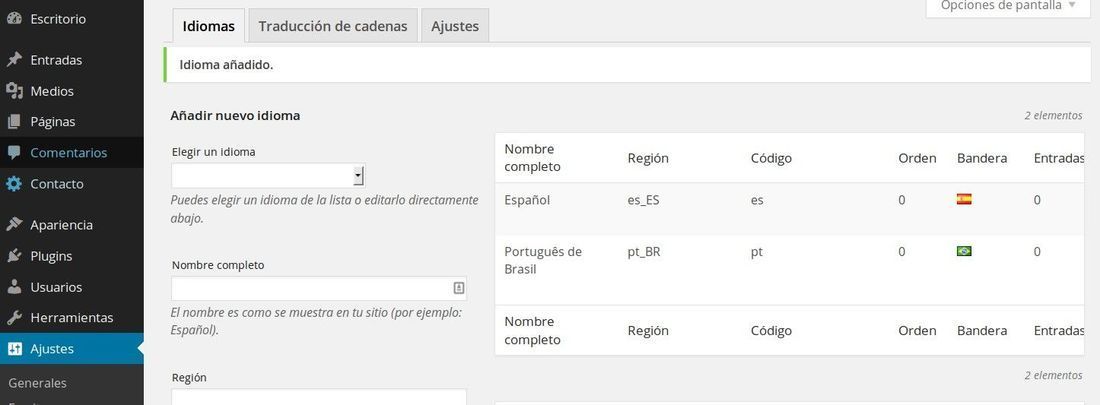This screenshot has height=405, width=1100.
Task: Open Medios media library icon
Action: (14, 91)
